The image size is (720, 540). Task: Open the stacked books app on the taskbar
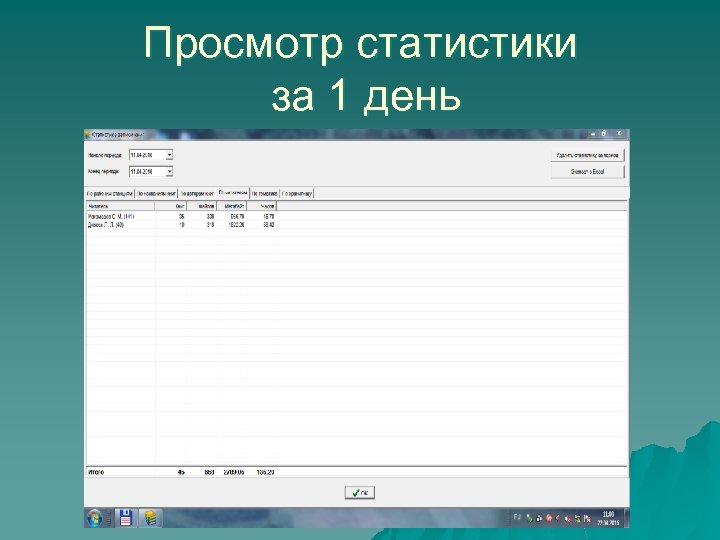pyautogui.click(x=151, y=518)
